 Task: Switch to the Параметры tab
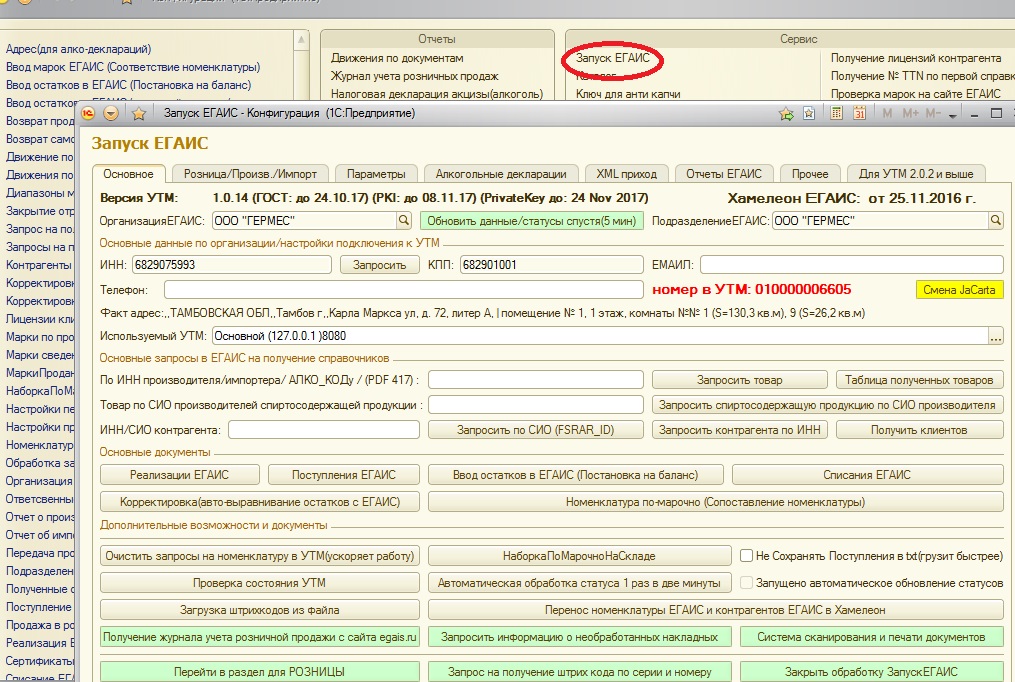point(375,173)
